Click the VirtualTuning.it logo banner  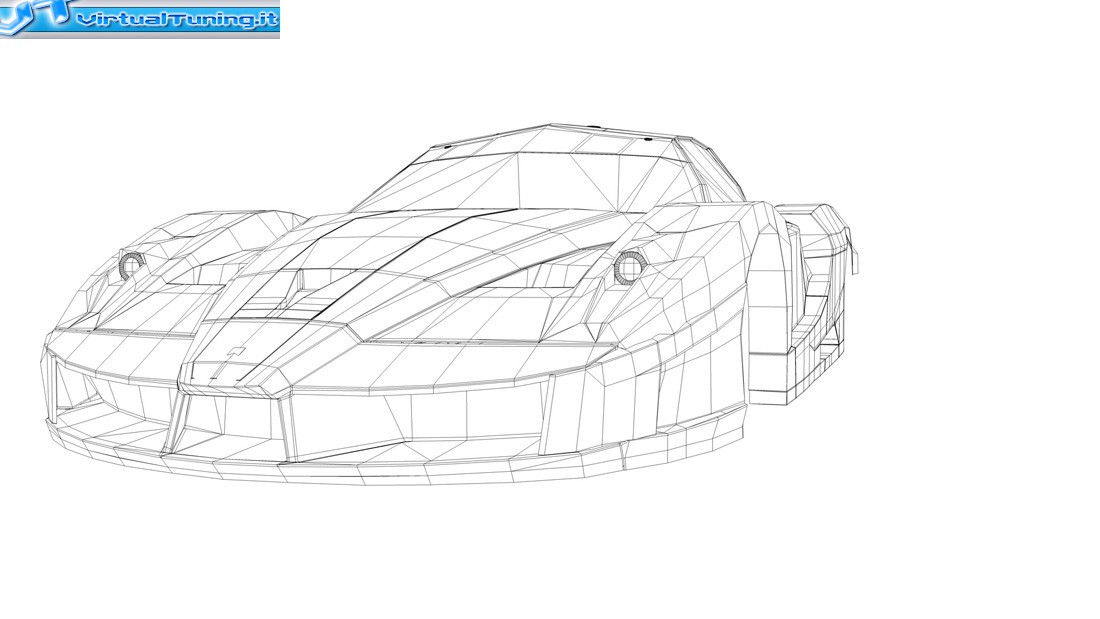click(140, 19)
